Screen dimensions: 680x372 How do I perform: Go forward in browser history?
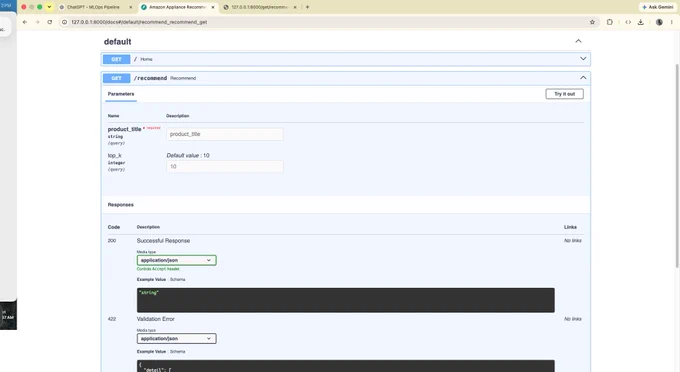(37, 22)
